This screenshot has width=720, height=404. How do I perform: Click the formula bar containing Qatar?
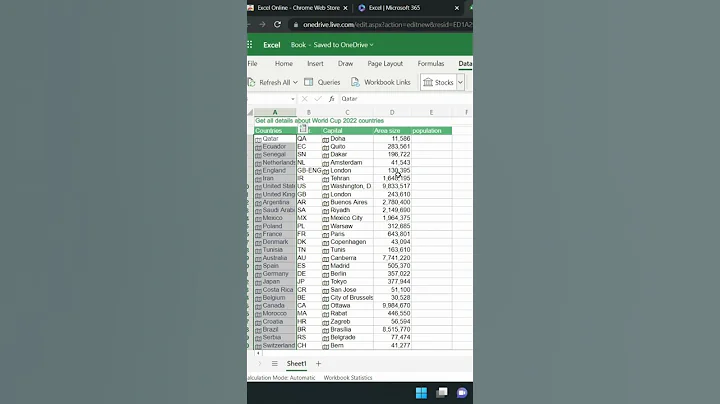pos(405,99)
